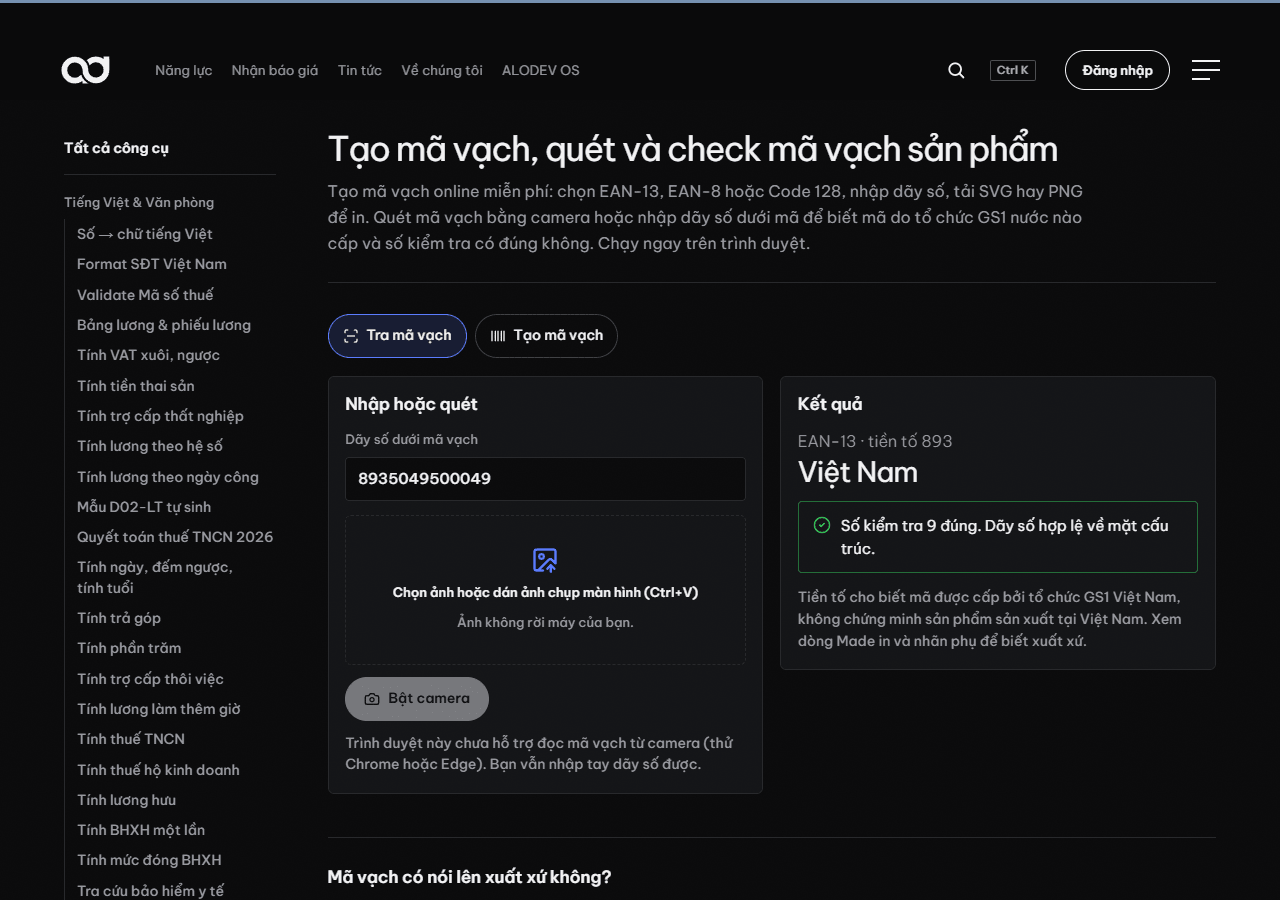Open the Tính thuế hộ kinh doanh tool

pyautogui.click(x=158, y=770)
